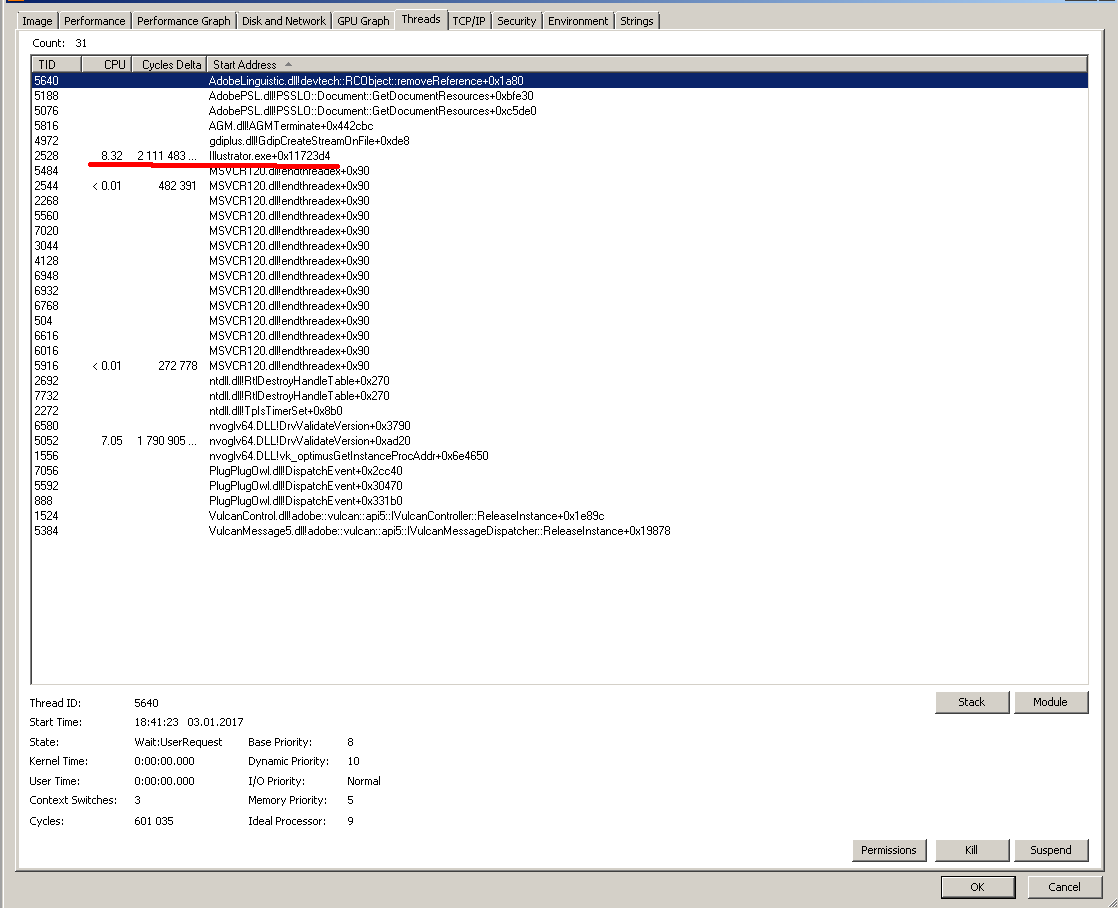Screen dimensions: 1118x908
Task: Click the 482 391 cycles delta cell
Action: pos(178,185)
